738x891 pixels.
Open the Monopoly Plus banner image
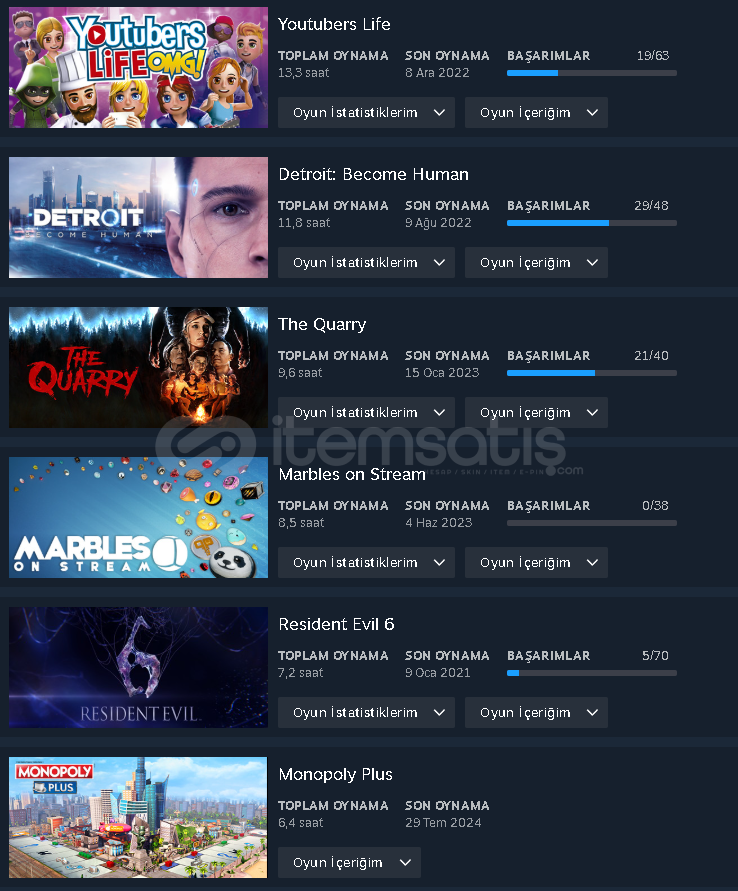point(138,817)
